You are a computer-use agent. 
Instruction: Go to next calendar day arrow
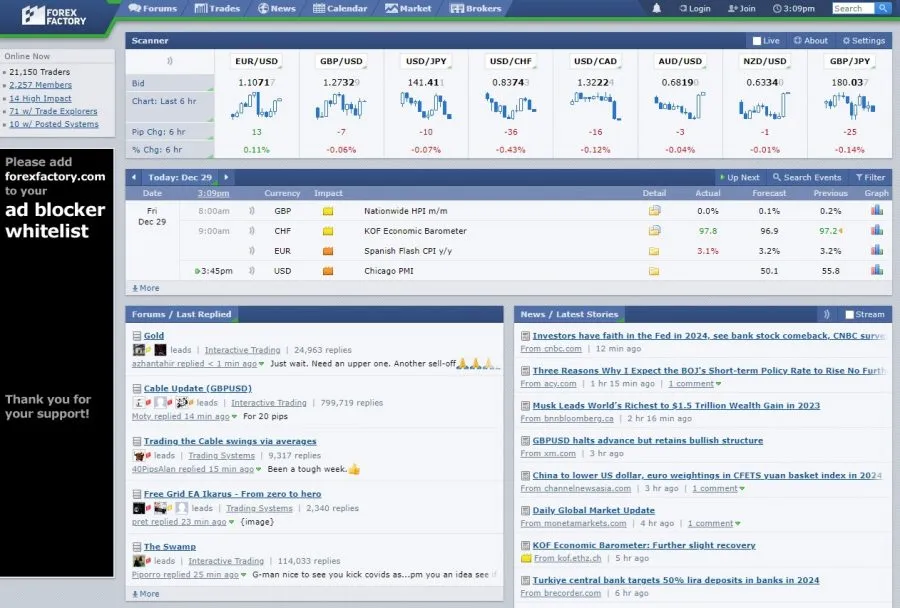click(226, 177)
